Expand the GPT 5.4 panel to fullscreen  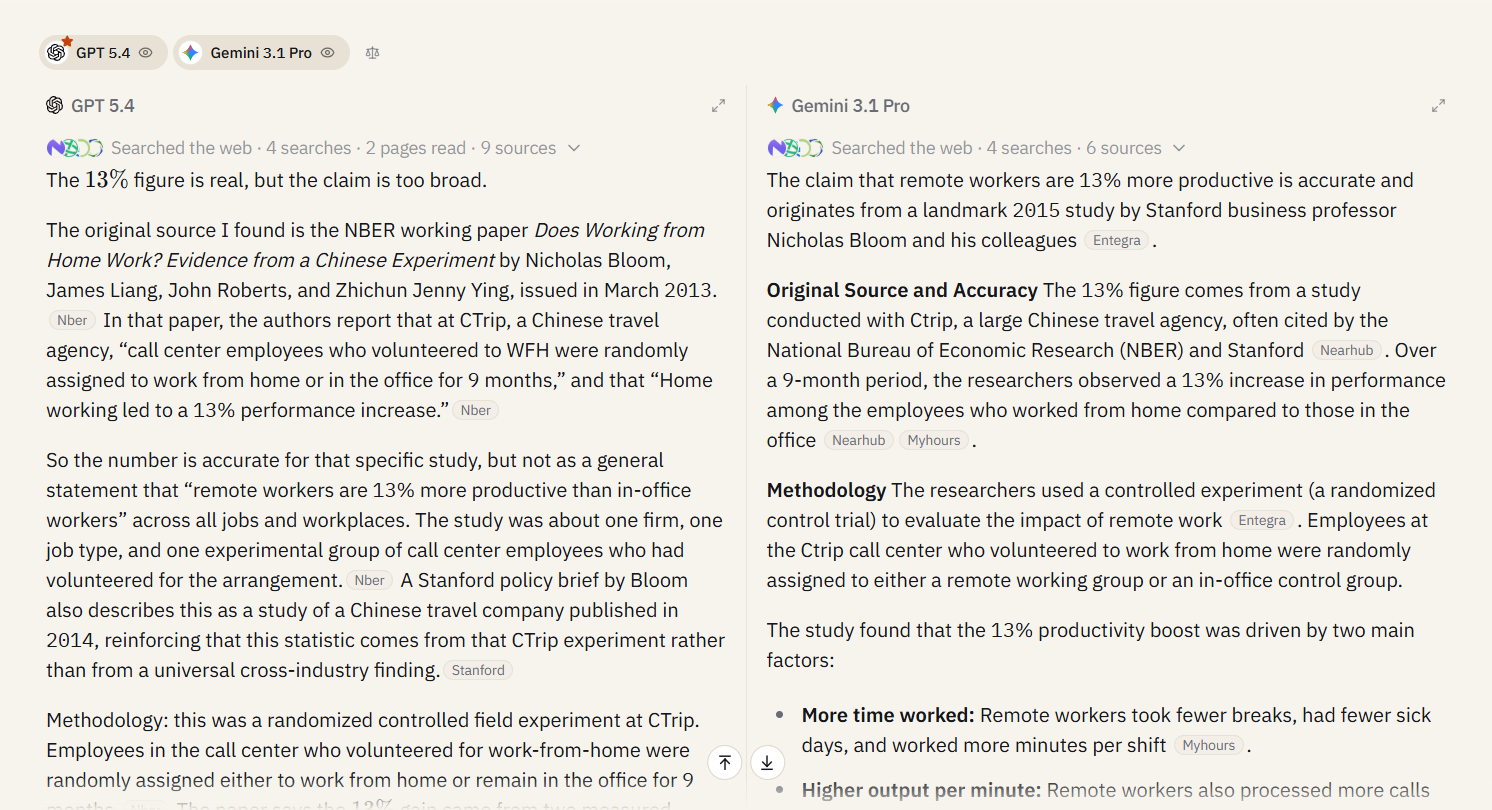point(718,105)
